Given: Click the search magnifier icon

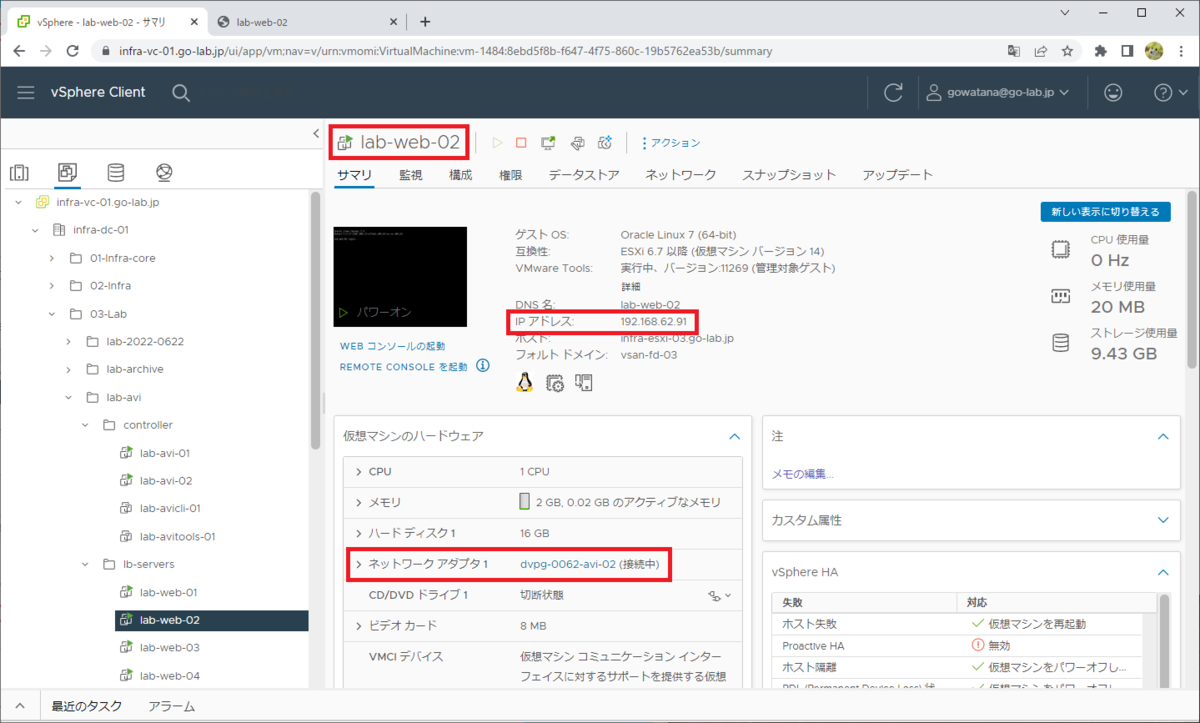Looking at the screenshot, I should [x=181, y=92].
